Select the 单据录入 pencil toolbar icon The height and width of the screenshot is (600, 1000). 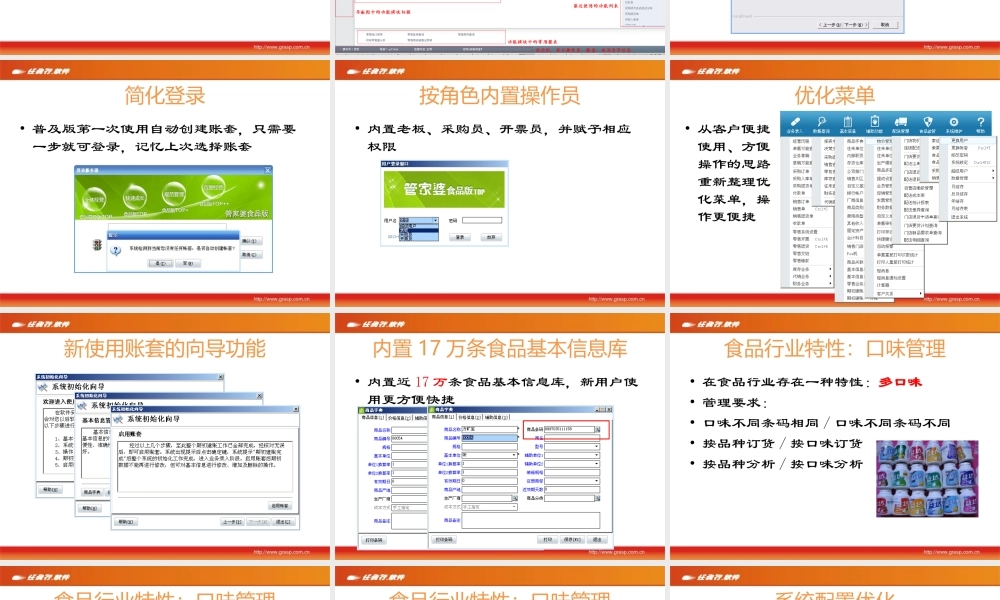[797, 122]
